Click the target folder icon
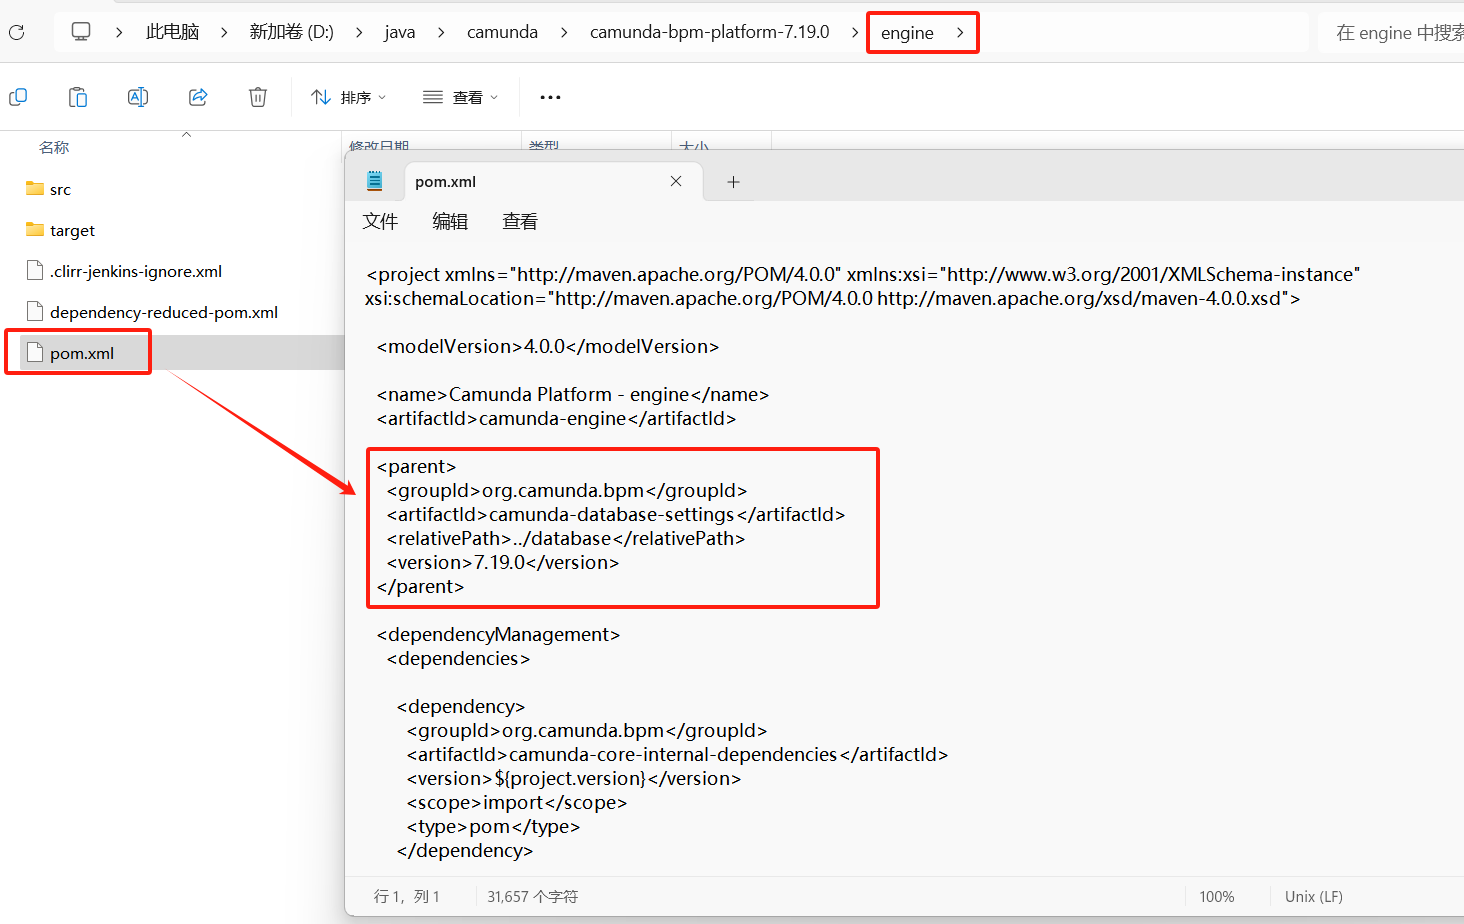 (x=35, y=229)
